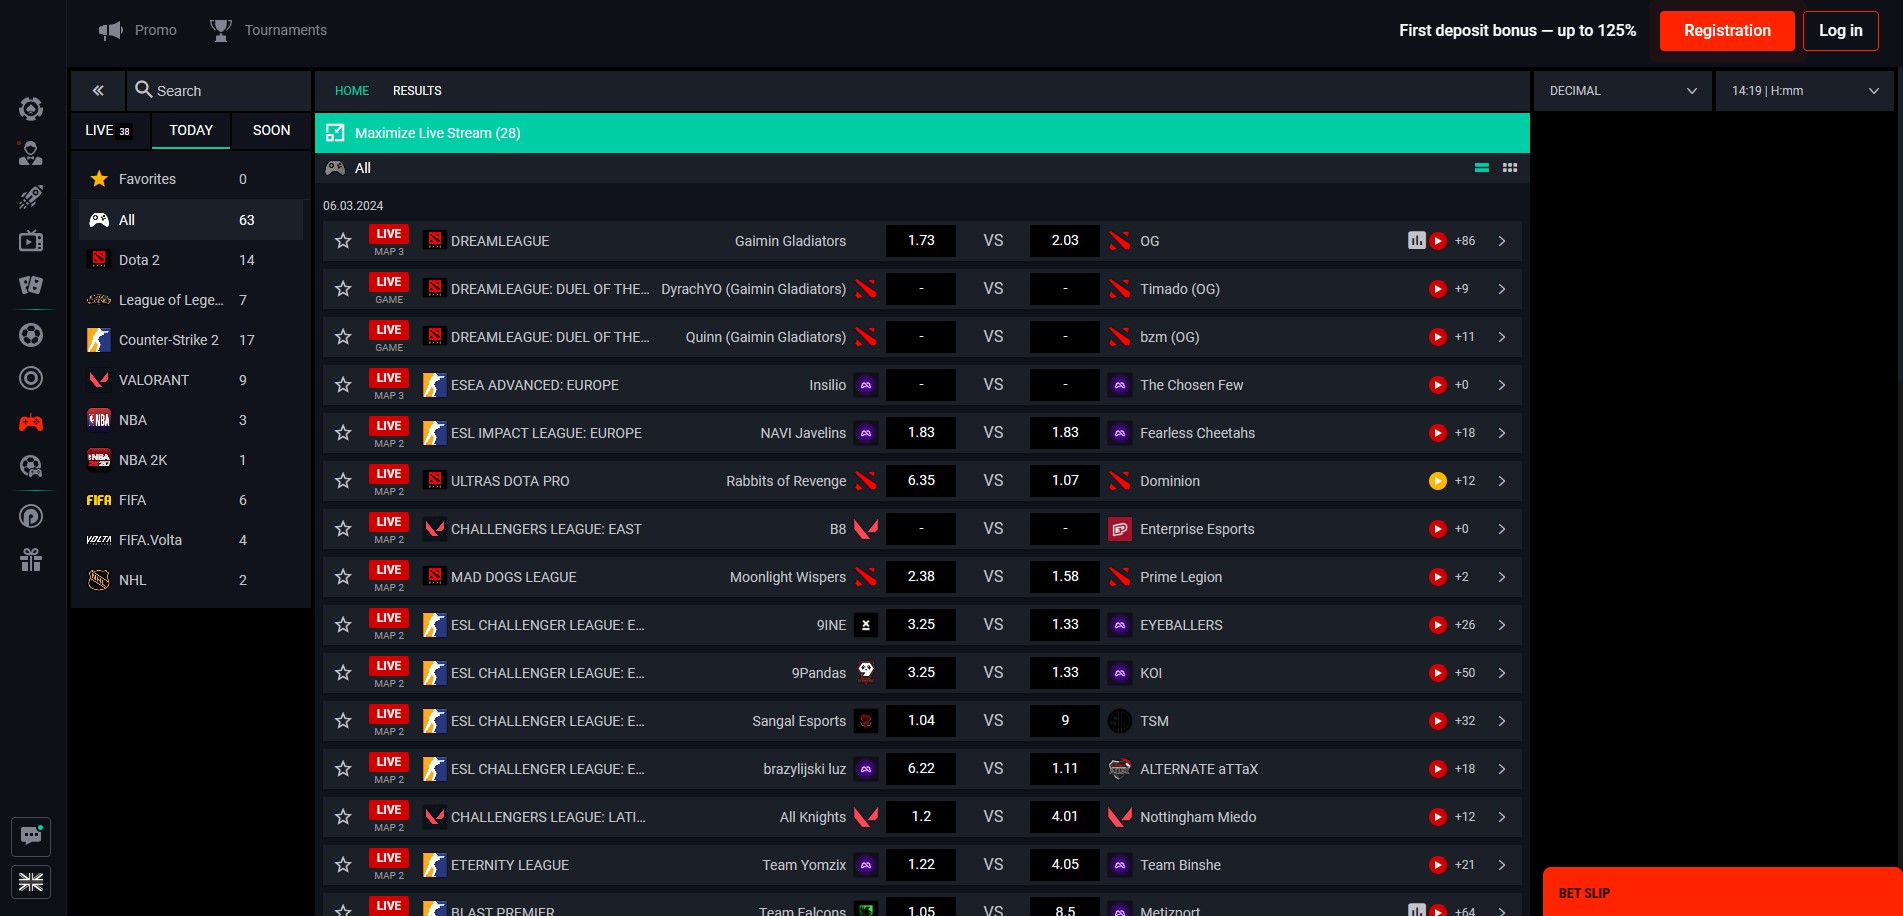This screenshot has width=1903, height=916.
Task: Favorite Quinn vs bzm match star
Action: [343, 337]
